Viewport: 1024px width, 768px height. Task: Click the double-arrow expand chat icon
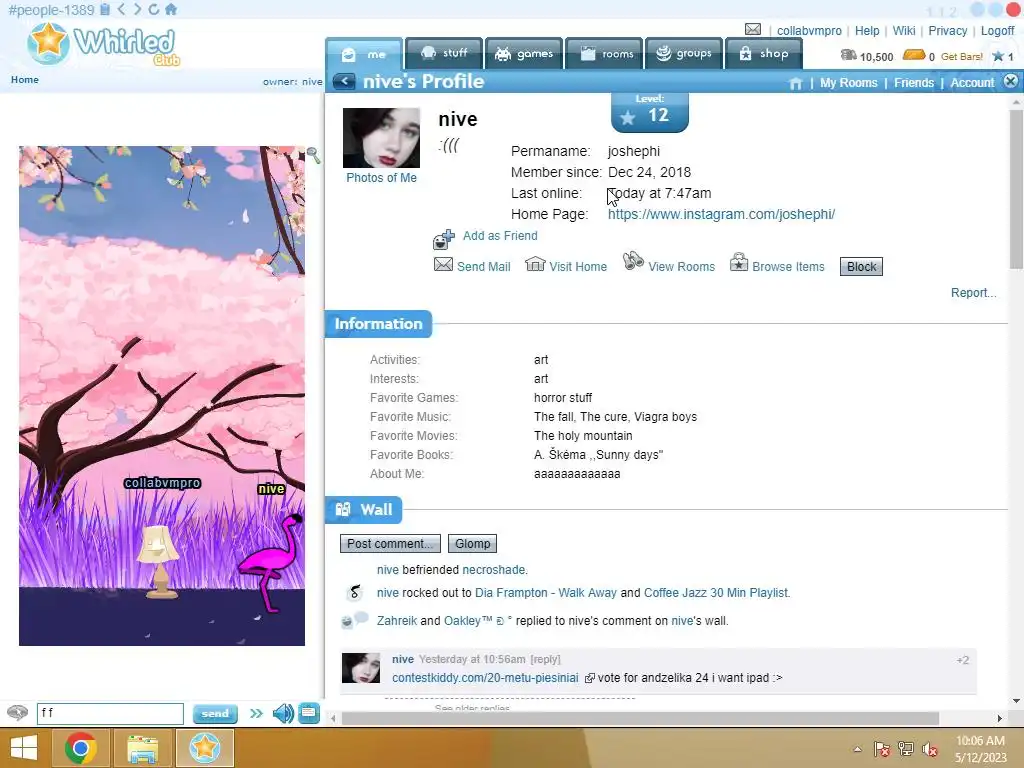tap(256, 713)
